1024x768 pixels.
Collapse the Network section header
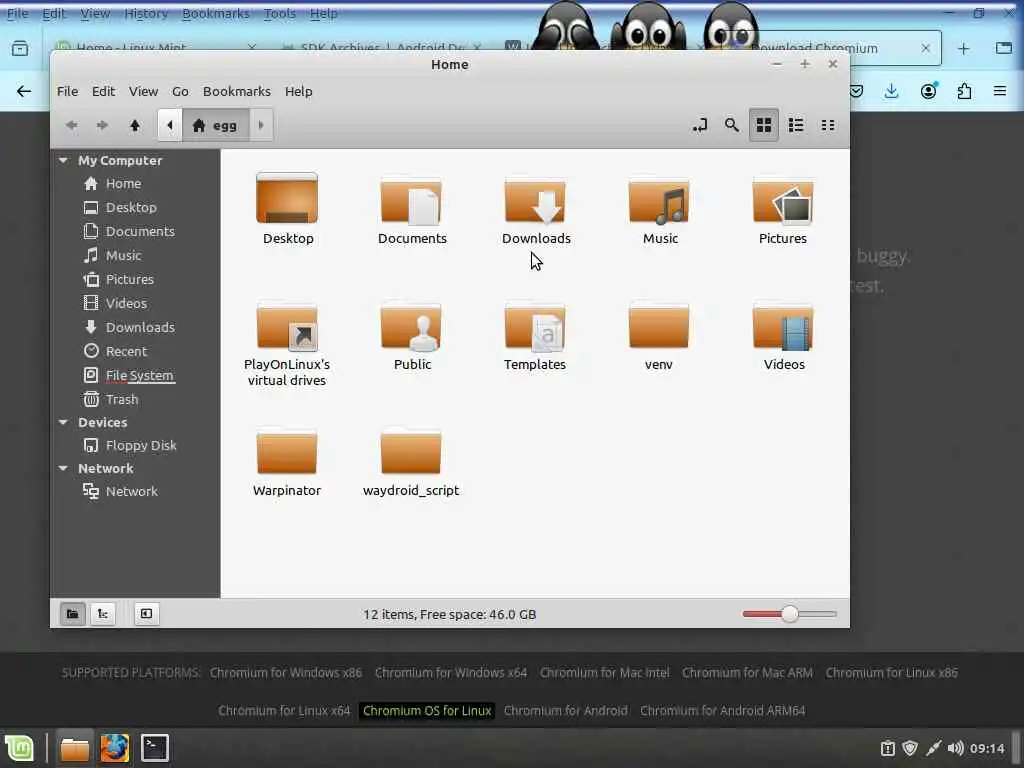63,468
